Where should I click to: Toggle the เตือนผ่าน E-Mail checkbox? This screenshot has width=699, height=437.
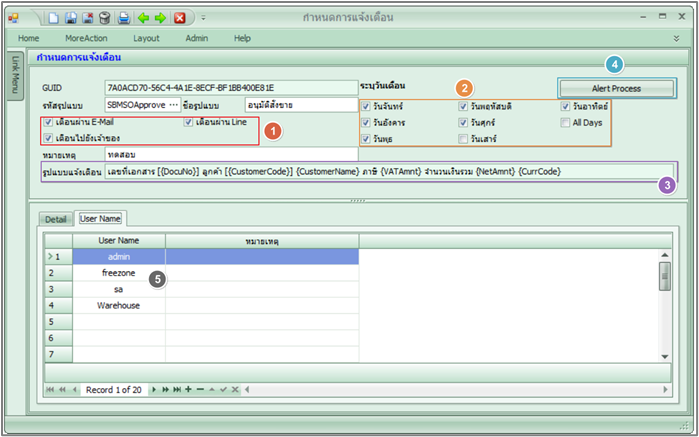pyautogui.click(x=49, y=123)
